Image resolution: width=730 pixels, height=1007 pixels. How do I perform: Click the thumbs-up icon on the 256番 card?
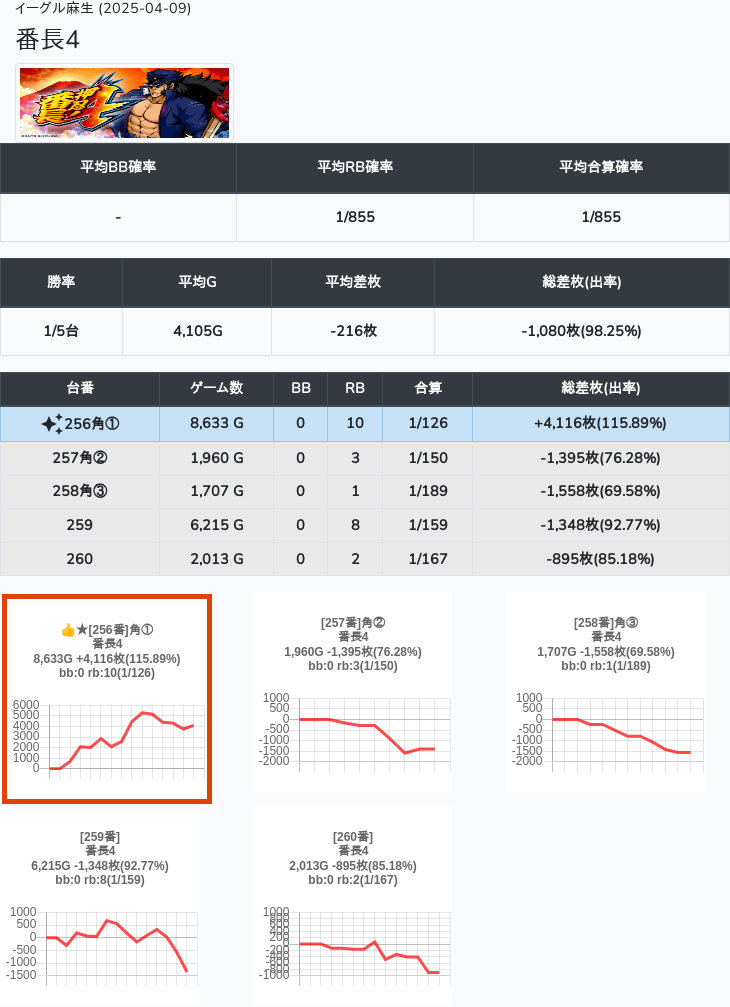point(68,630)
